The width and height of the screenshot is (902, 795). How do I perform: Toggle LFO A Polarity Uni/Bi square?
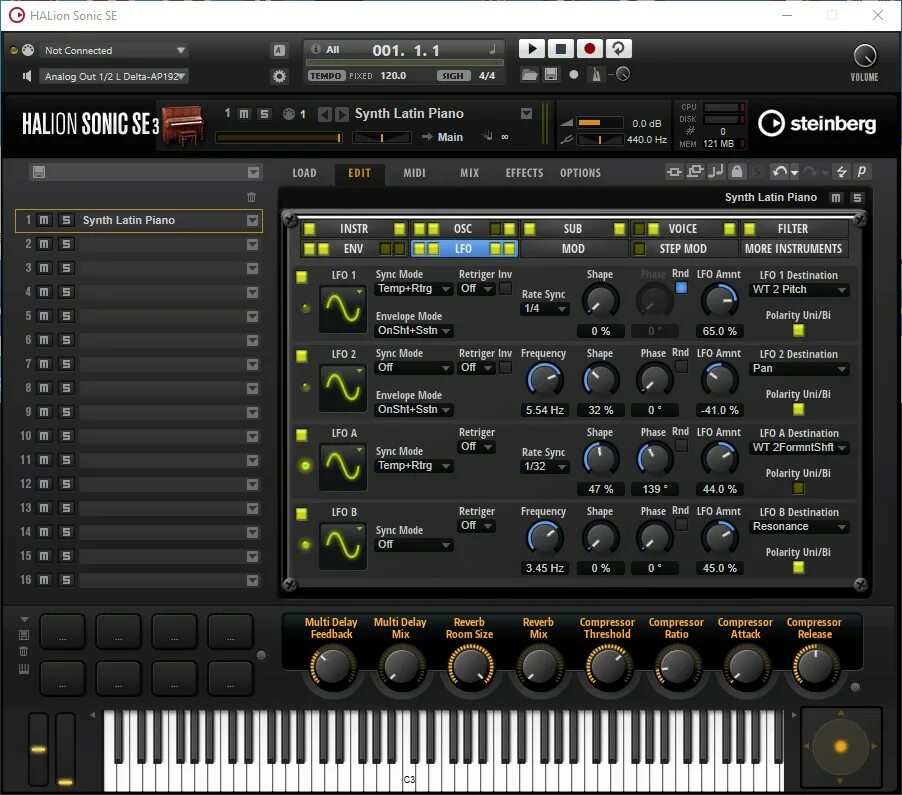pyautogui.click(x=798, y=488)
